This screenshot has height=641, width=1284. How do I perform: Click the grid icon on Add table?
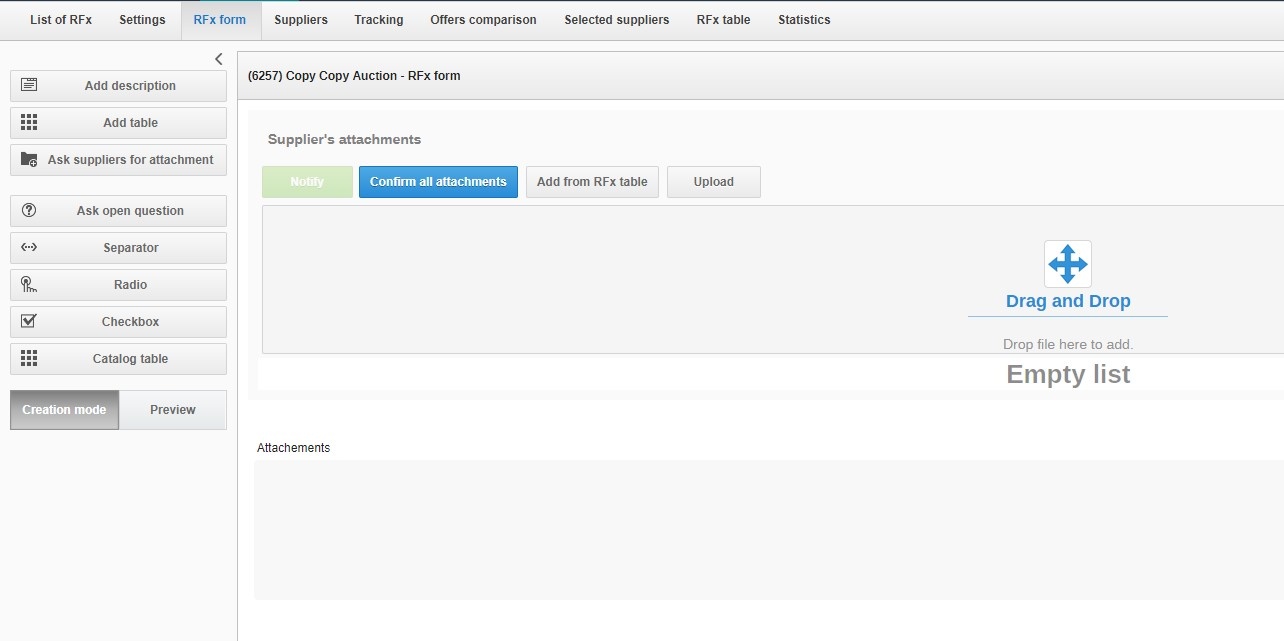click(29, 123)
